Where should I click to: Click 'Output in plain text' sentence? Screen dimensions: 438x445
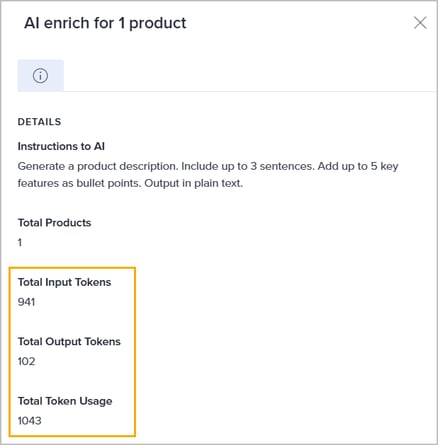point(194,183)
